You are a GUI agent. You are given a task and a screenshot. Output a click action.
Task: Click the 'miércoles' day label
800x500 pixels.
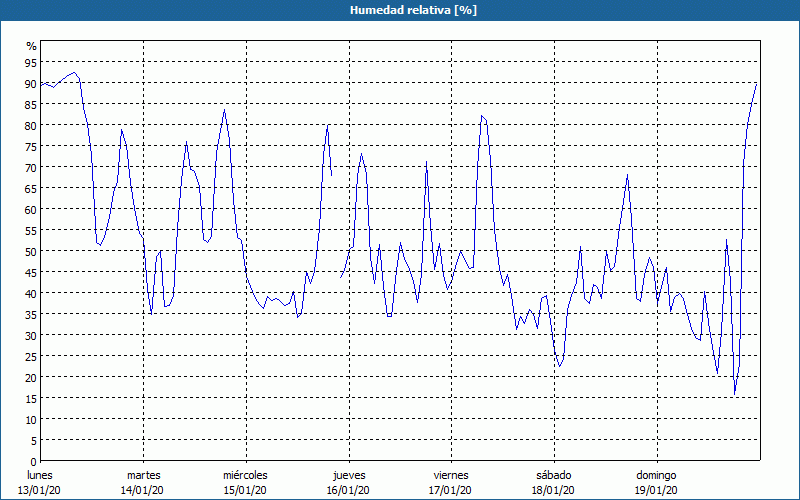coord(245,475)
